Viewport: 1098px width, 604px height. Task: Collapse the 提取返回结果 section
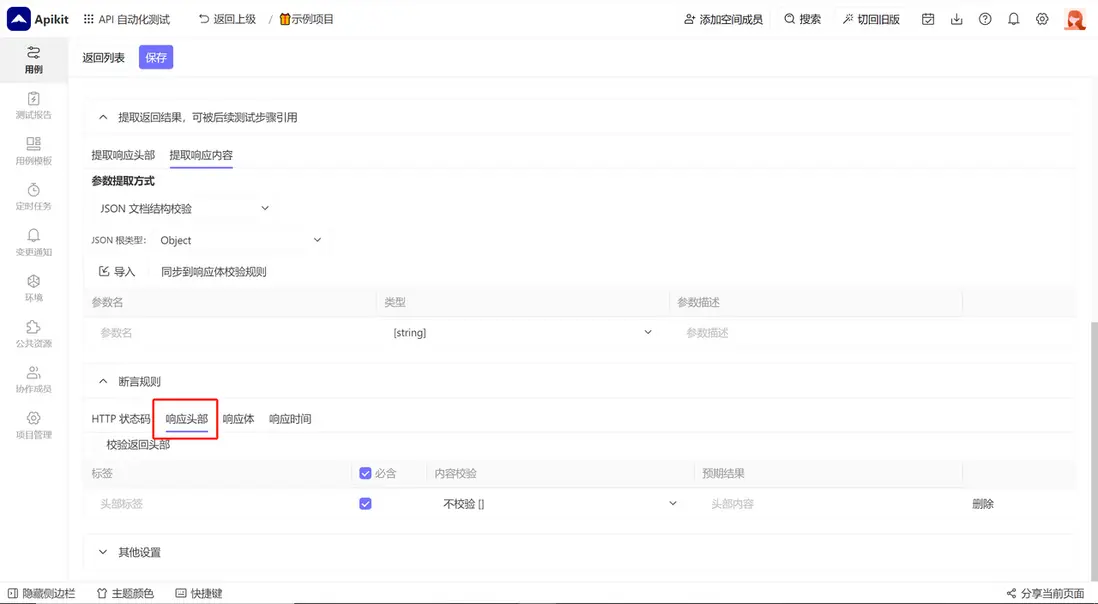pyautogui.click(x=103, y=117)
